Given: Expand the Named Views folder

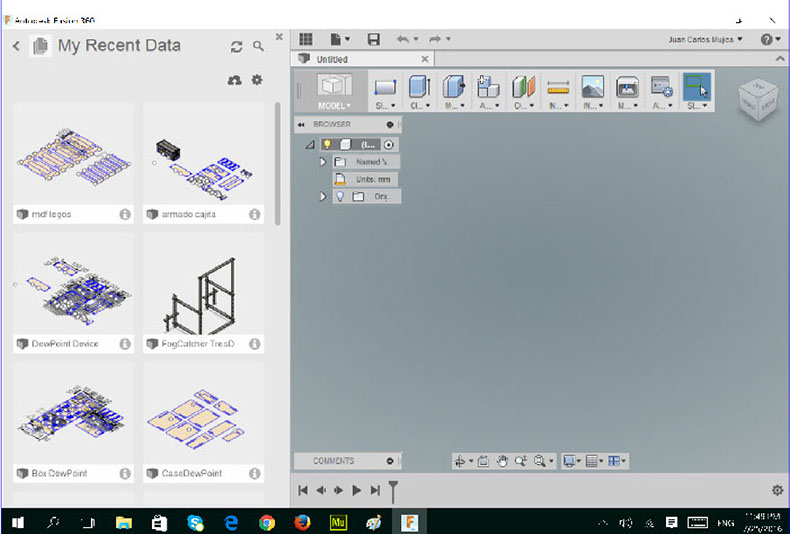Looking at the screenshot, I should (x=323, y=162).
